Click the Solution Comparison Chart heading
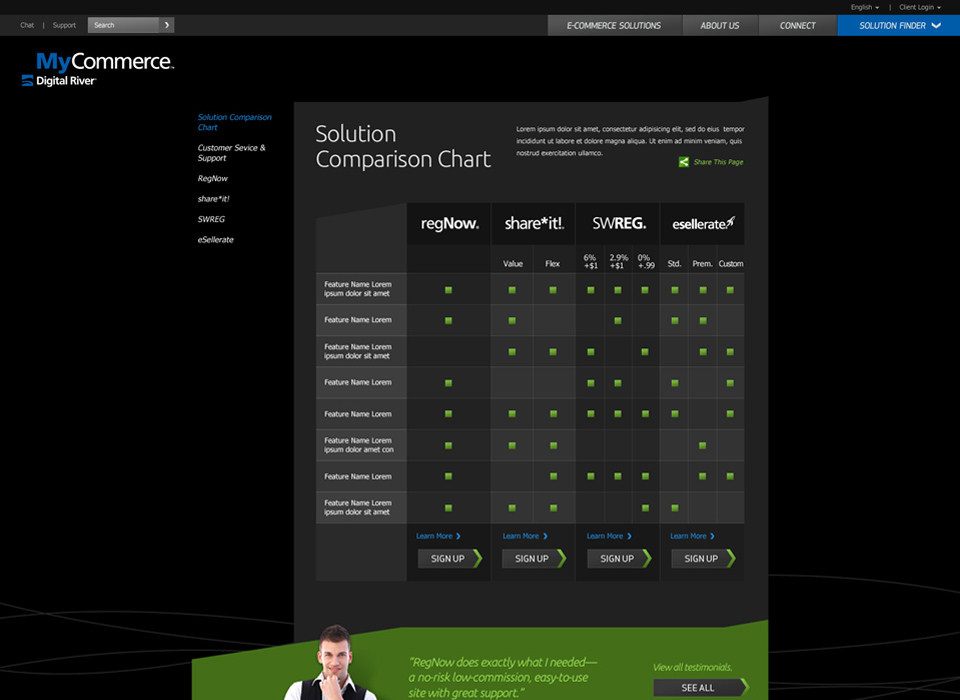Image resolution: width=960 pixels, height=700 pixels. click(403, 146)
